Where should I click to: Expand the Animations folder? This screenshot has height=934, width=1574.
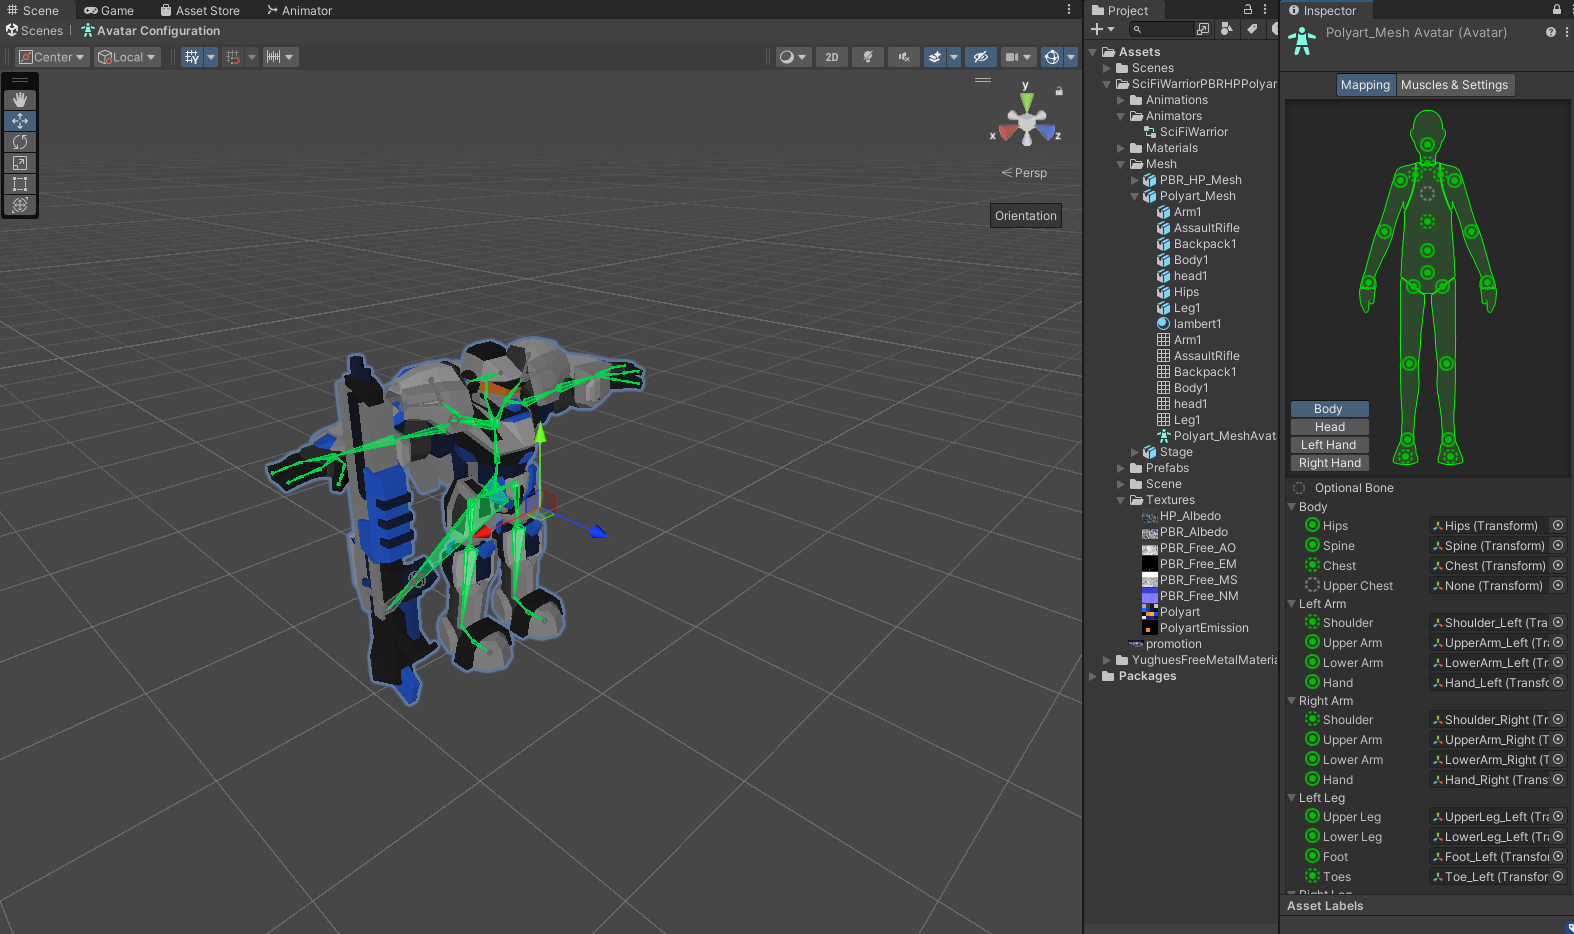(x=1121, y=100)
